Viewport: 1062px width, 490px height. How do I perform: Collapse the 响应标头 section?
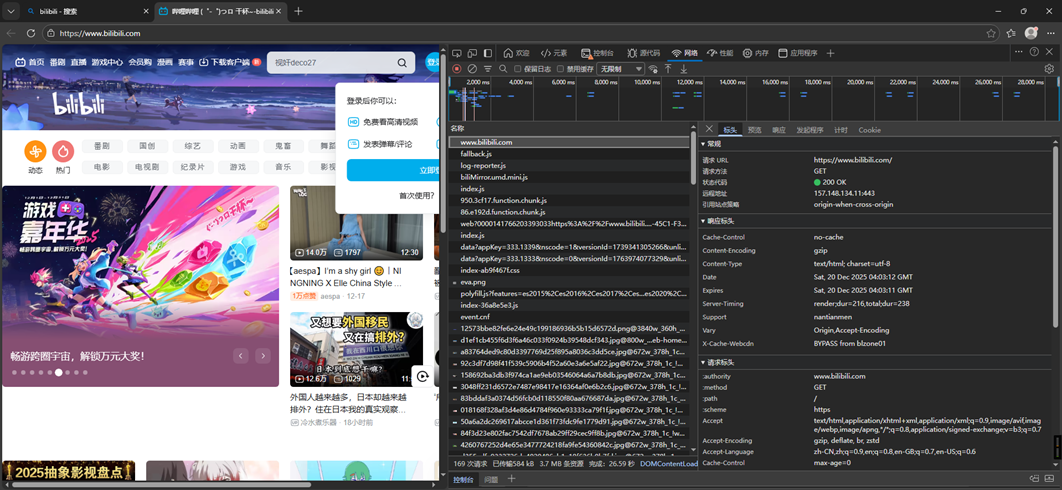click(x=703, y=221)
